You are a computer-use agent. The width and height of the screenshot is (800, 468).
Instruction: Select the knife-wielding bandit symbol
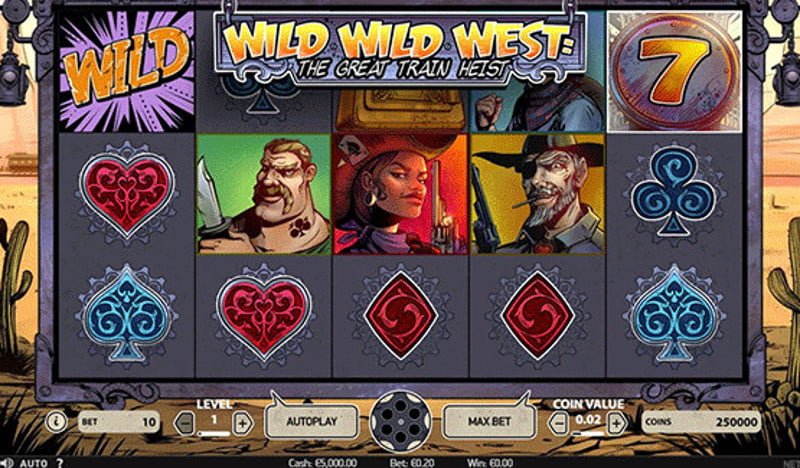pos(264,194)
